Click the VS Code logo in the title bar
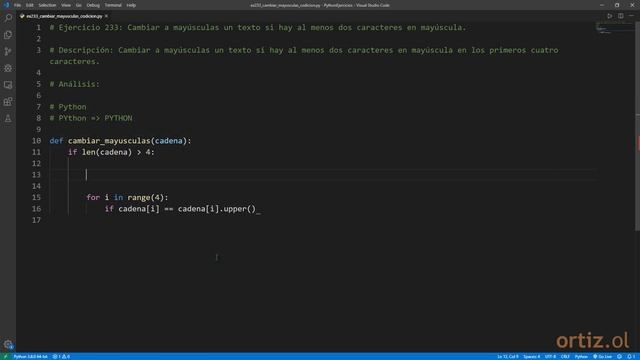Image resolution: width=640 pixels, height=360 pixels. (x=6, y=5)
